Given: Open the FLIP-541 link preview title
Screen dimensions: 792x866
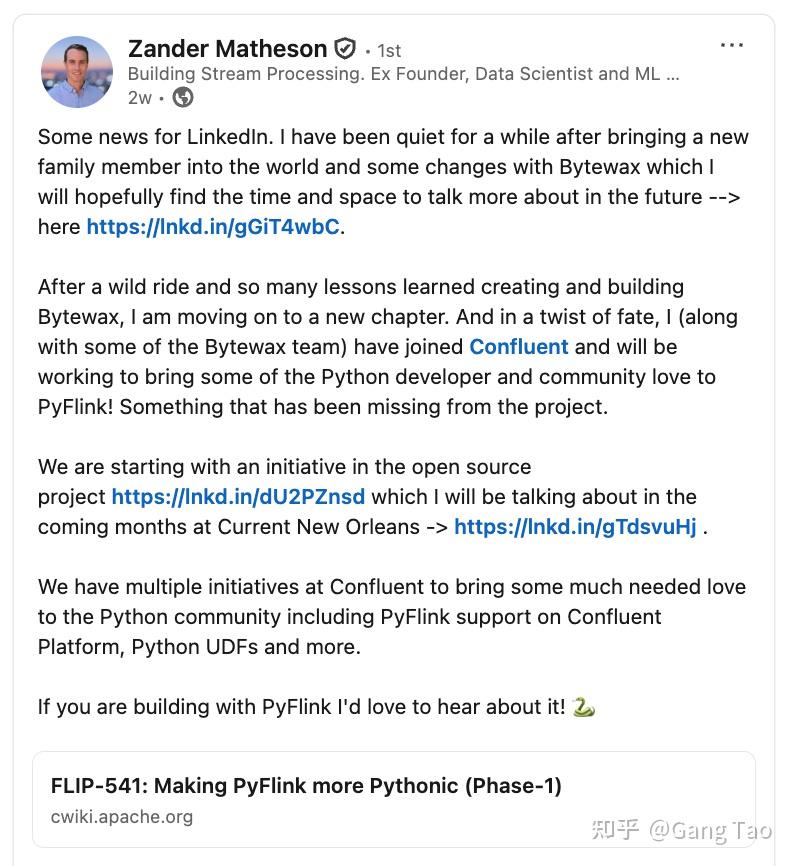Looking at the screenshot, I should 306,786.
